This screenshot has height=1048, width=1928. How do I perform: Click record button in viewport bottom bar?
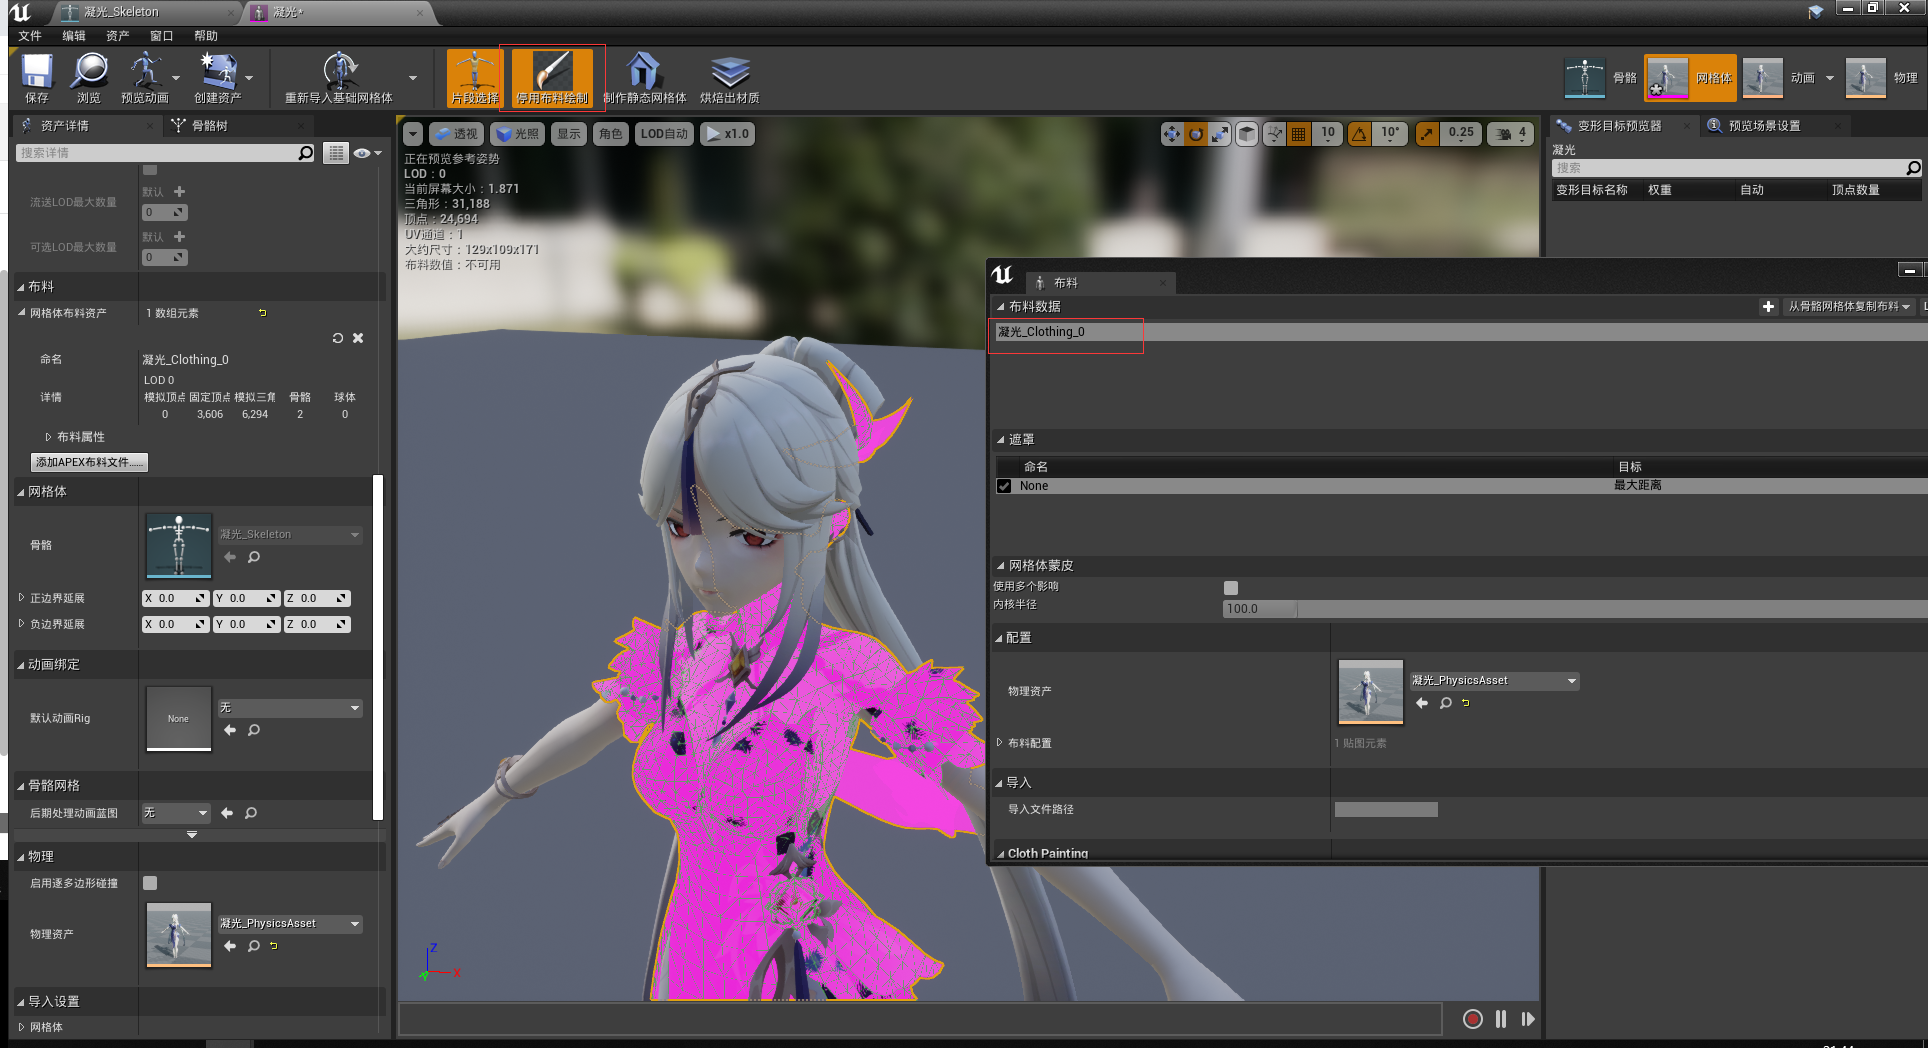tap(1472, 1019)
